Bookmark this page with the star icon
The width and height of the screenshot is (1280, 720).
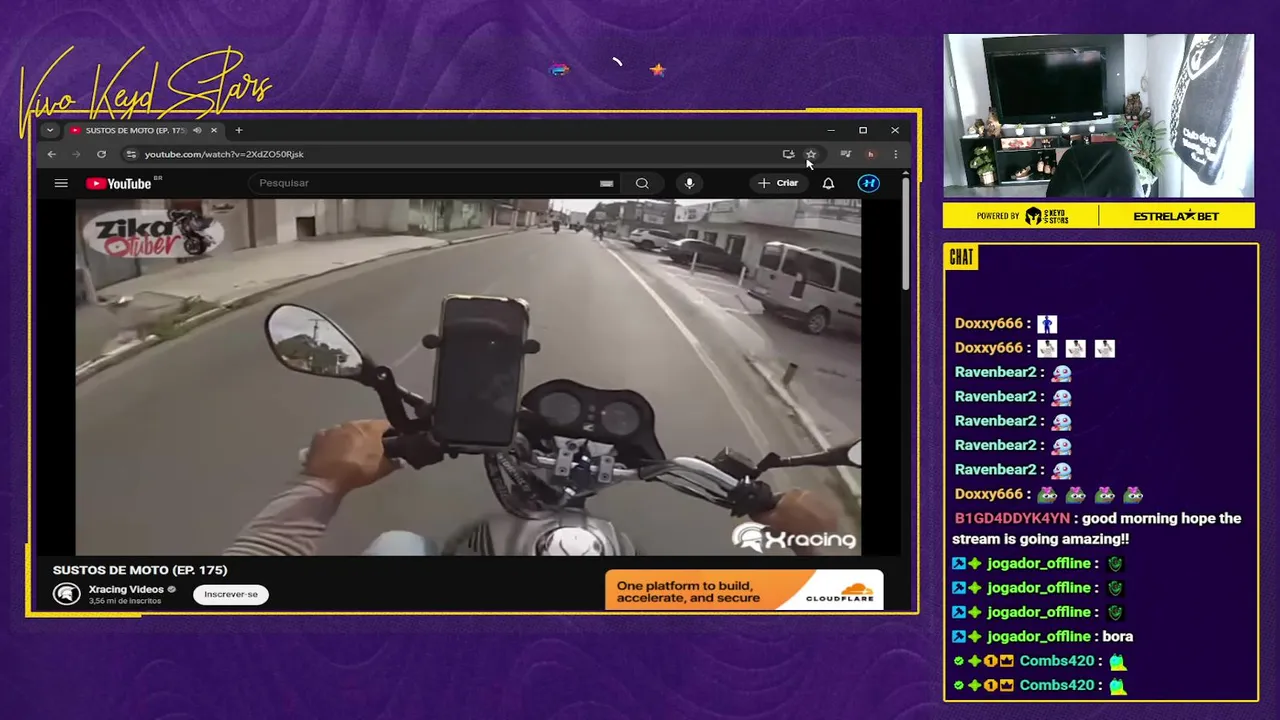pyautogui.click(x=811, y=154)
